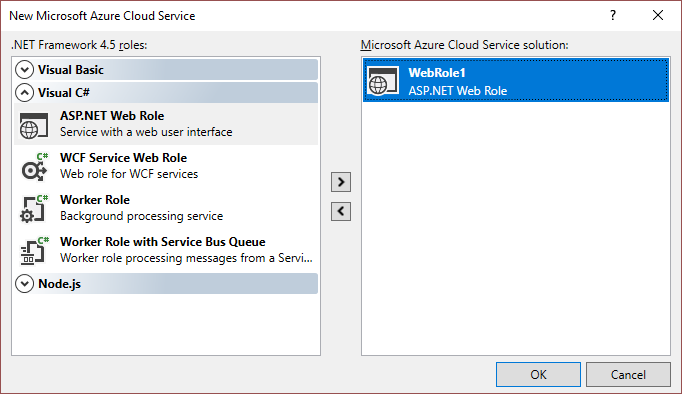The height and width of the screenshot is (394, 682).
Task: Select WCF Service Web Role title
Action: pos(124,157)
